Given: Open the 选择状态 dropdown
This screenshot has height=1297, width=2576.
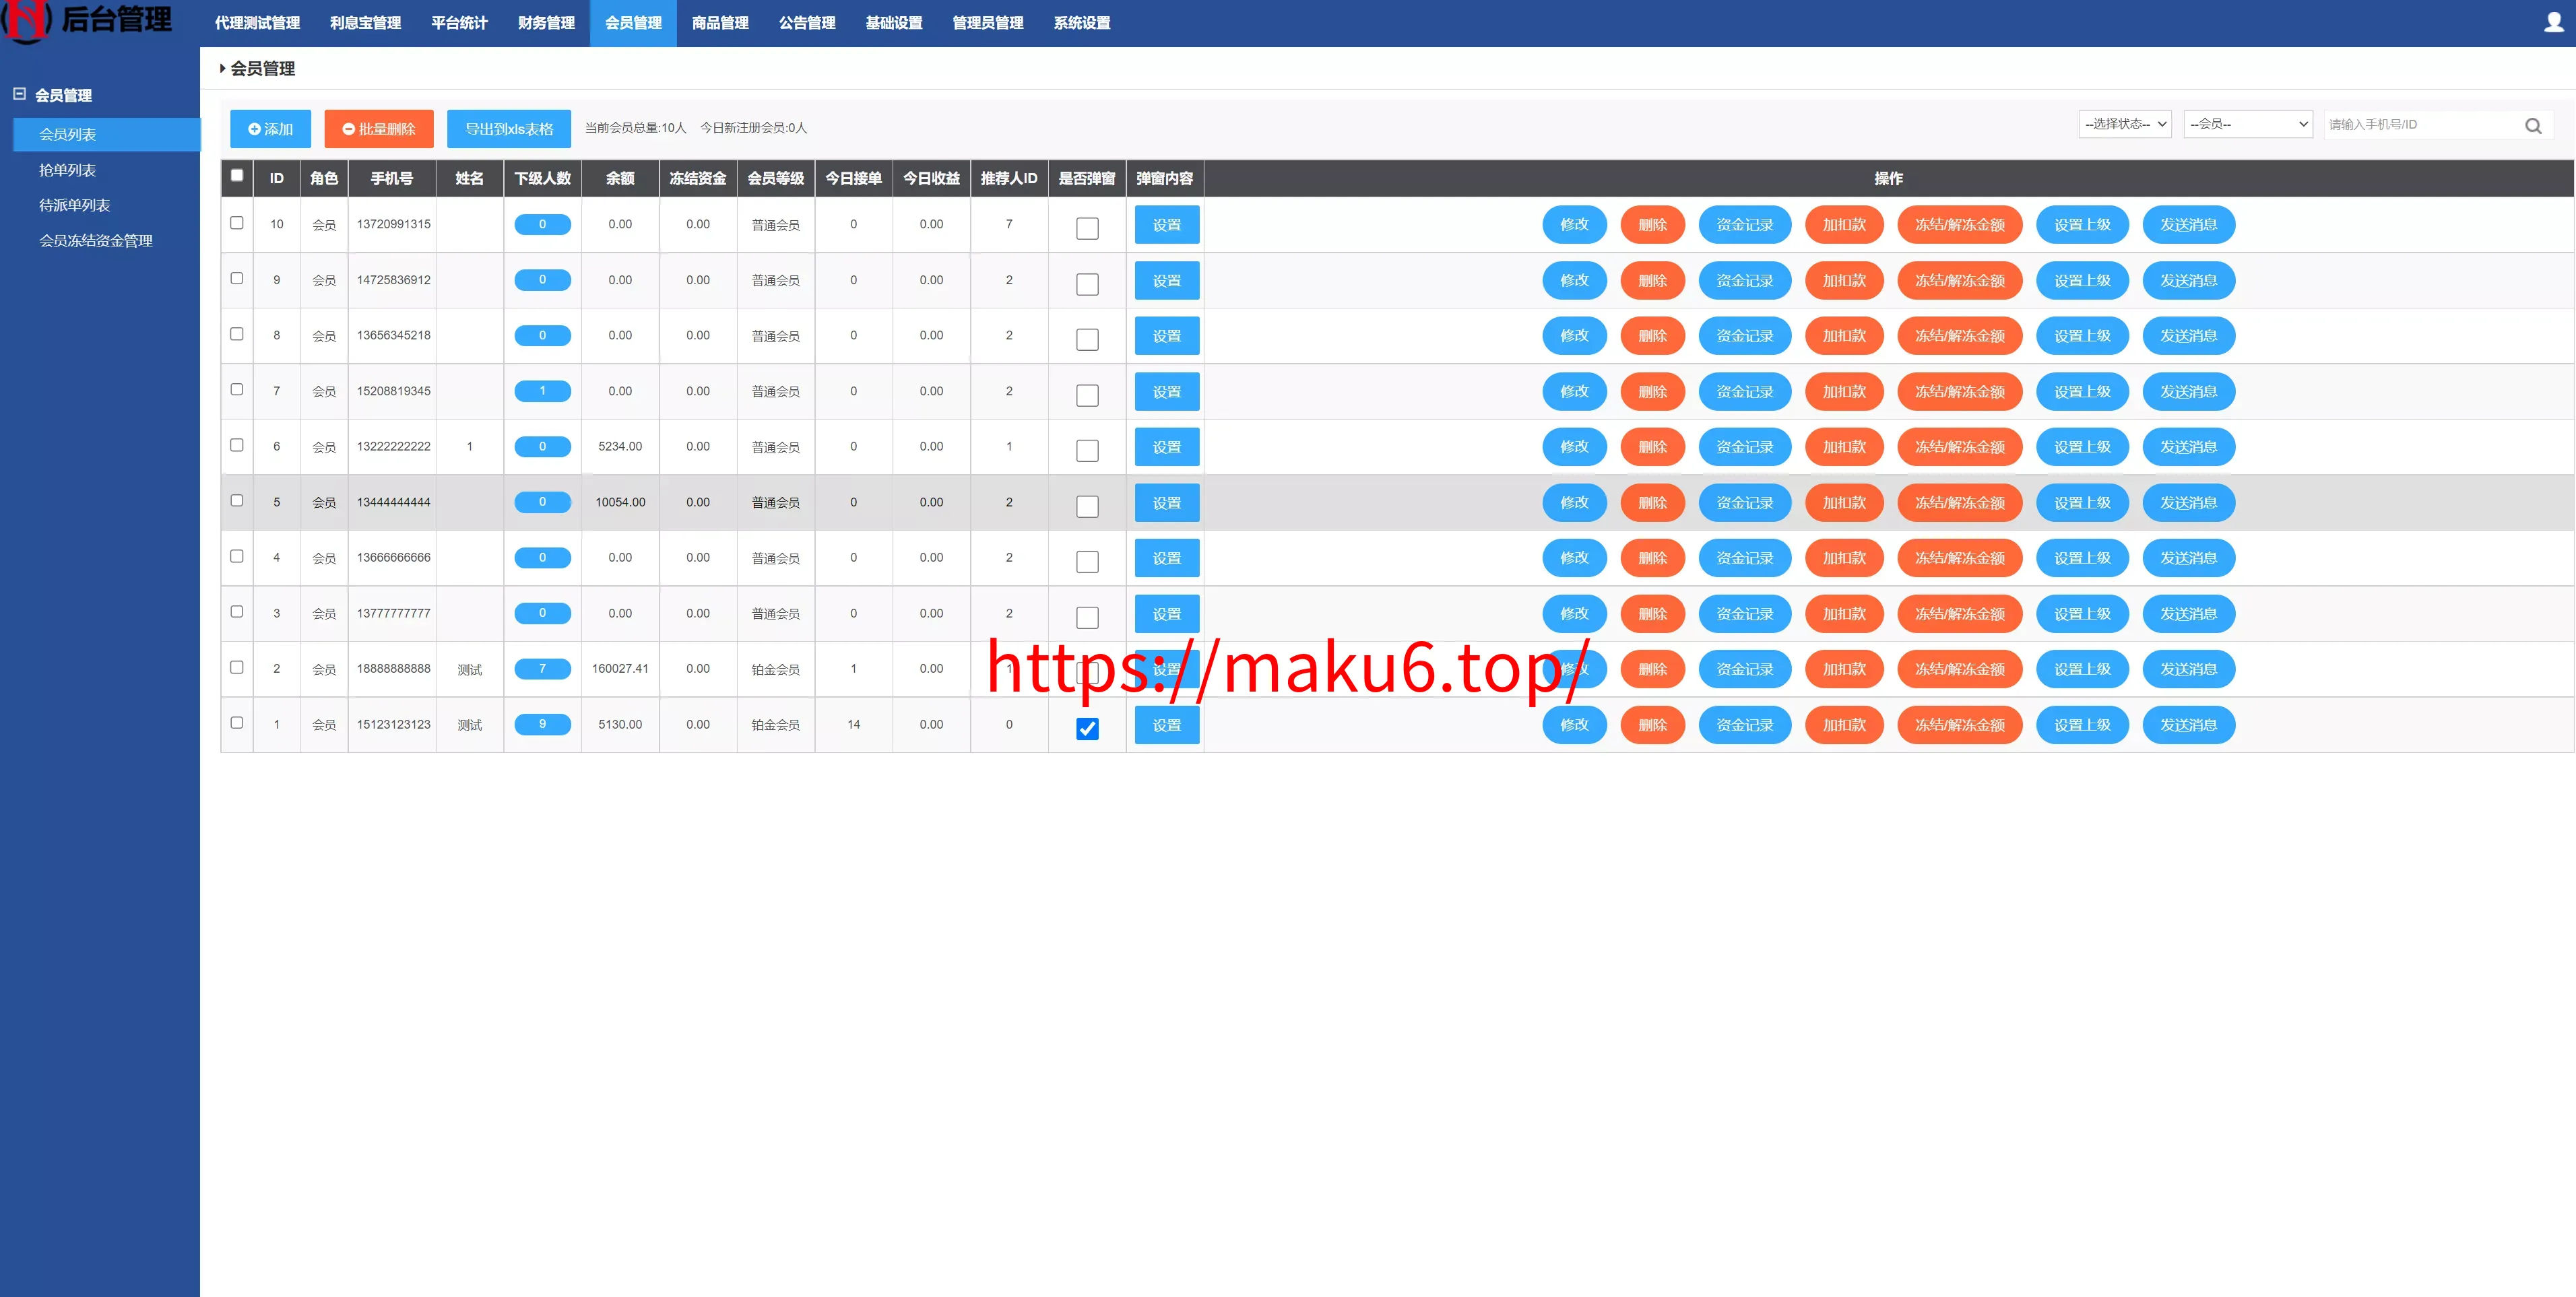Looking at the screenshot, I should pyautogui.click(x=2125, y=124).
